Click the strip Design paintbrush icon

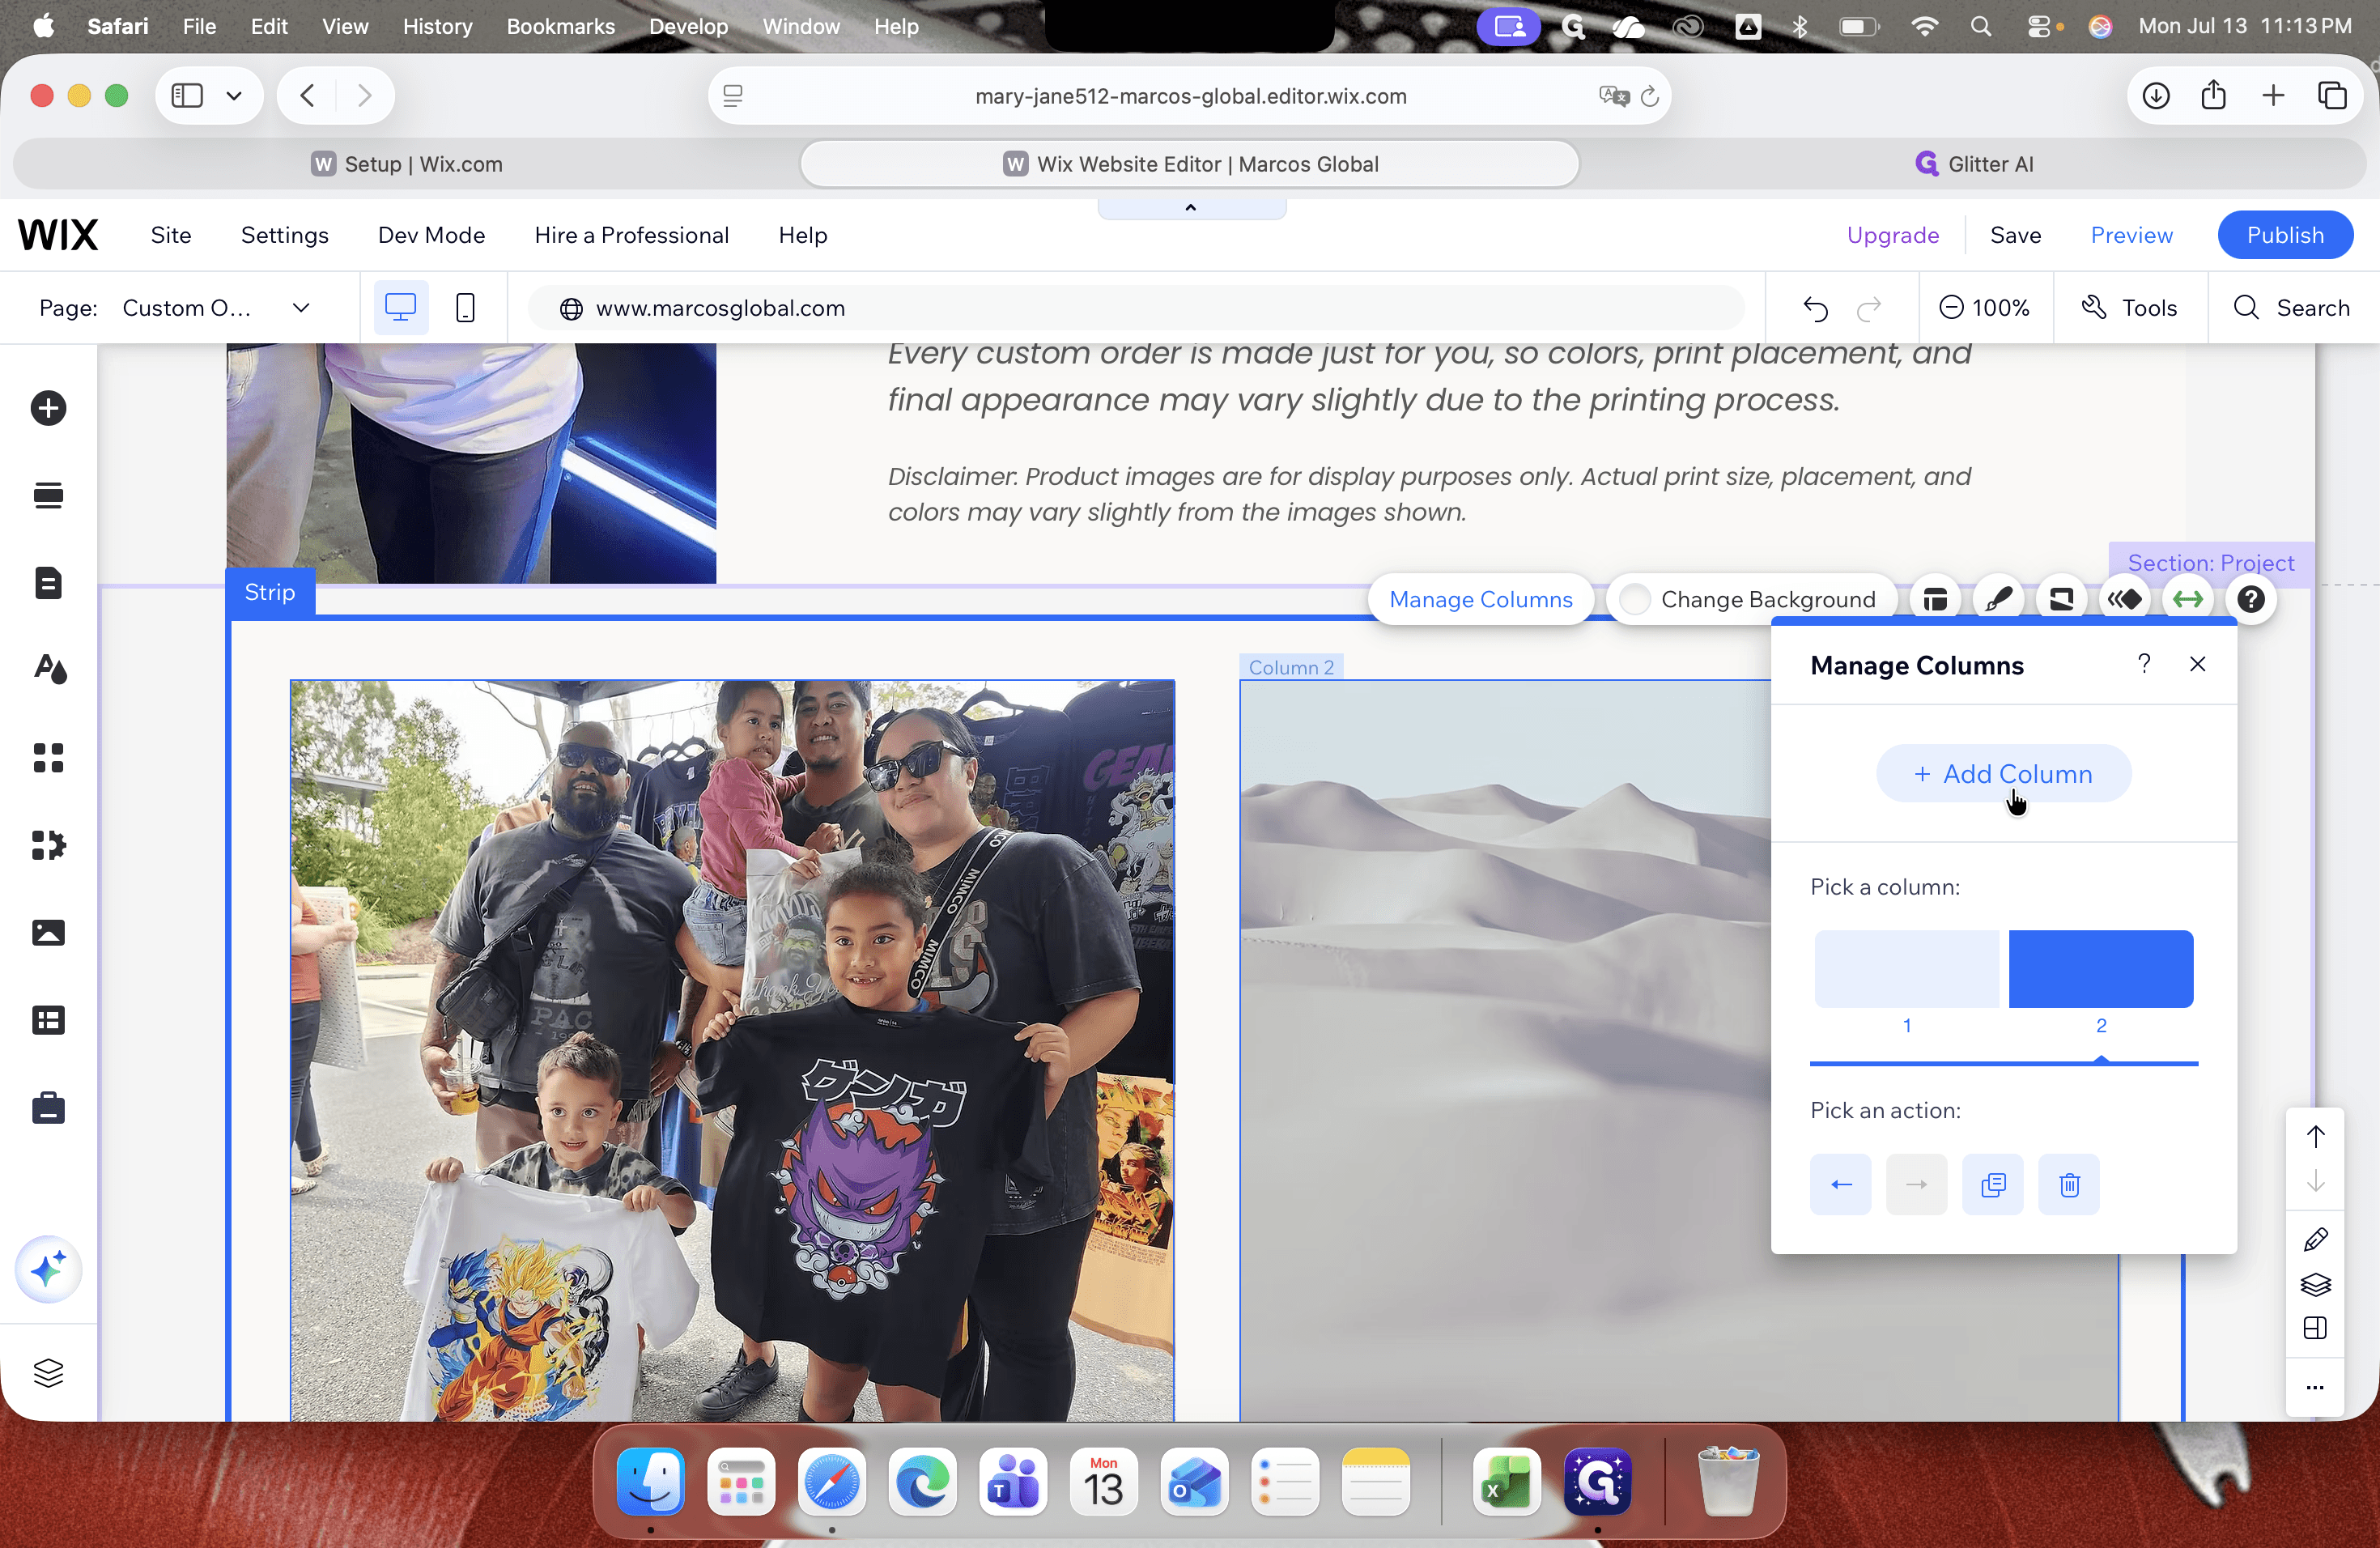(x=1998, y=599)
